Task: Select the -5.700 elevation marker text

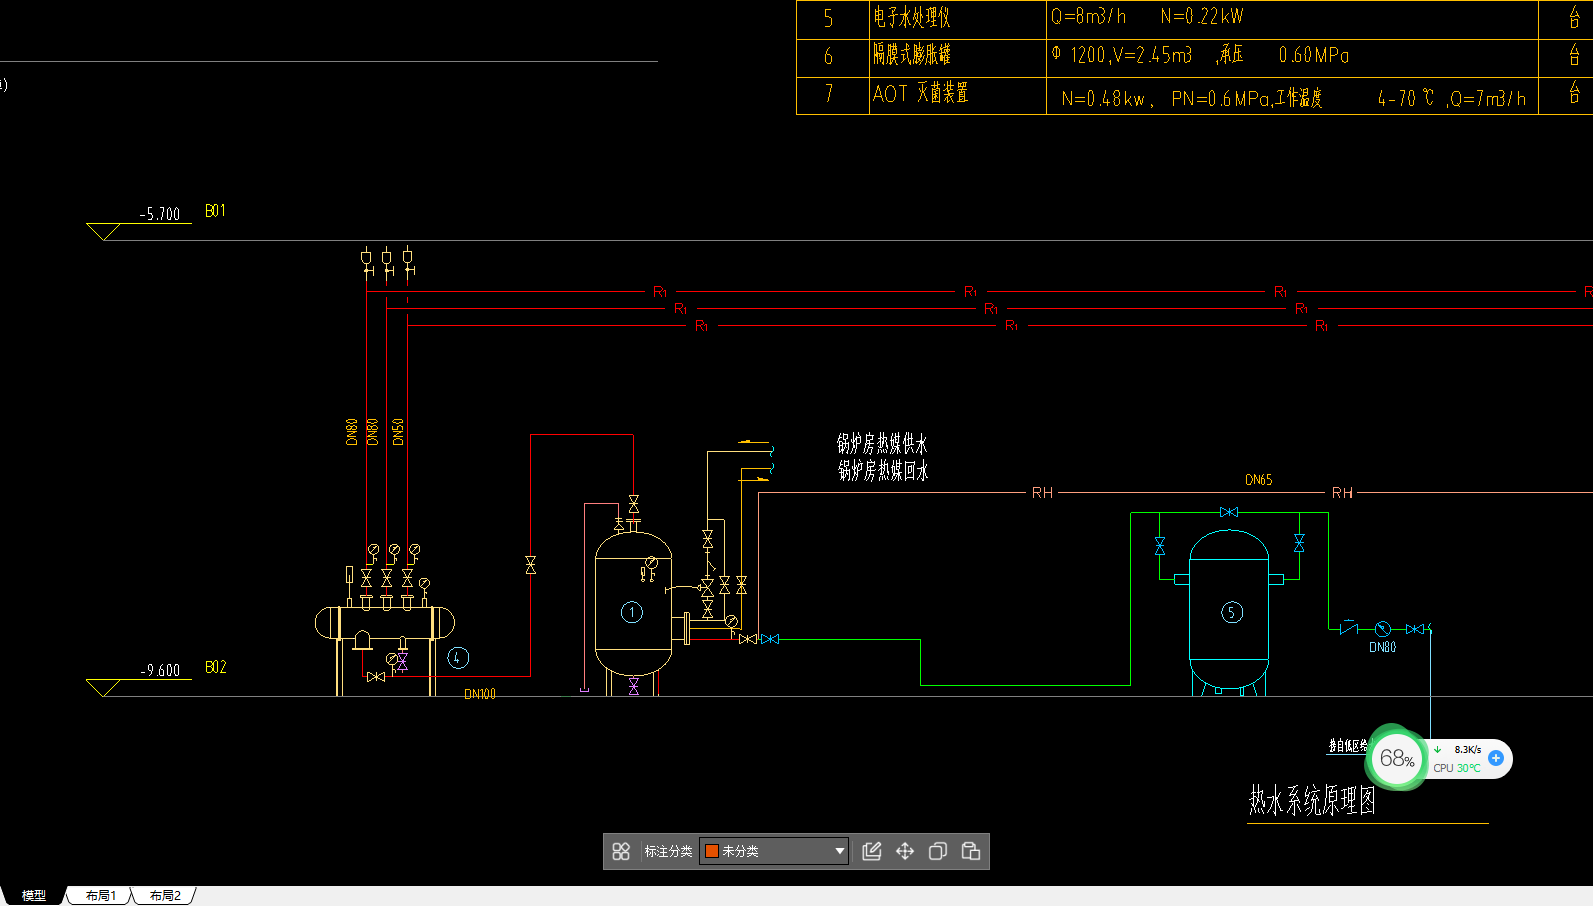Action: [160, 214]
